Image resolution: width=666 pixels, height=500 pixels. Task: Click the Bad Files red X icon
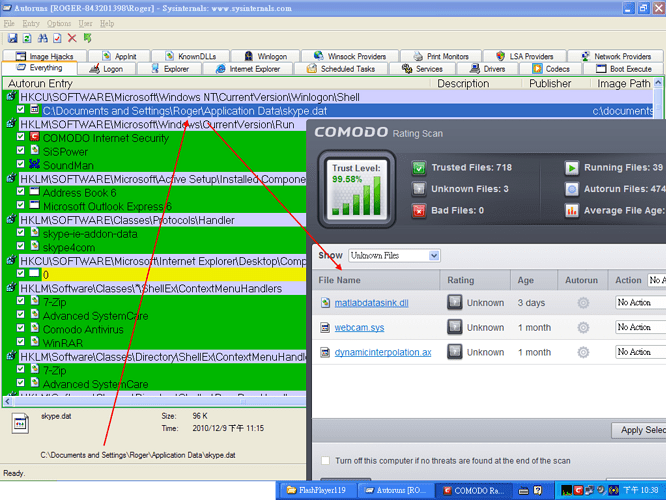pyautogui.click(x=419, y=210)
